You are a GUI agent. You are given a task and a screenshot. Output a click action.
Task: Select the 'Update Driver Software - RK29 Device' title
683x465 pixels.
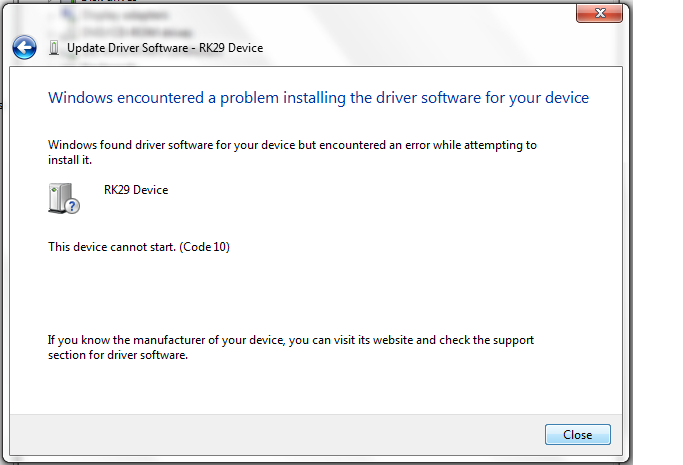[165, 48]
